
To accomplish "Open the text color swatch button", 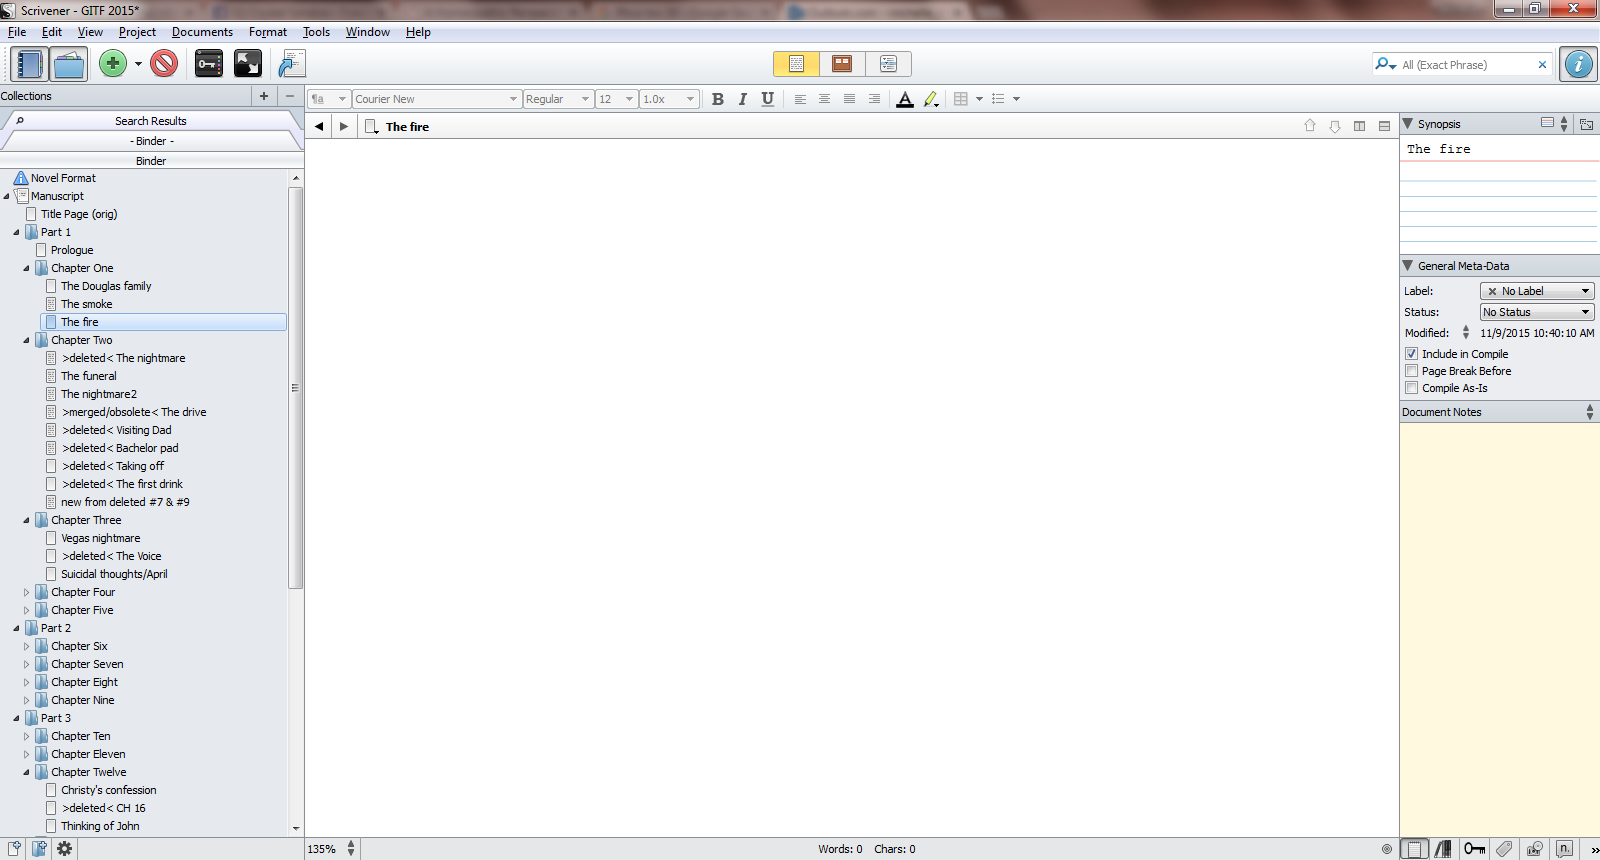I will pyautogui.click(x=905, y=99).
